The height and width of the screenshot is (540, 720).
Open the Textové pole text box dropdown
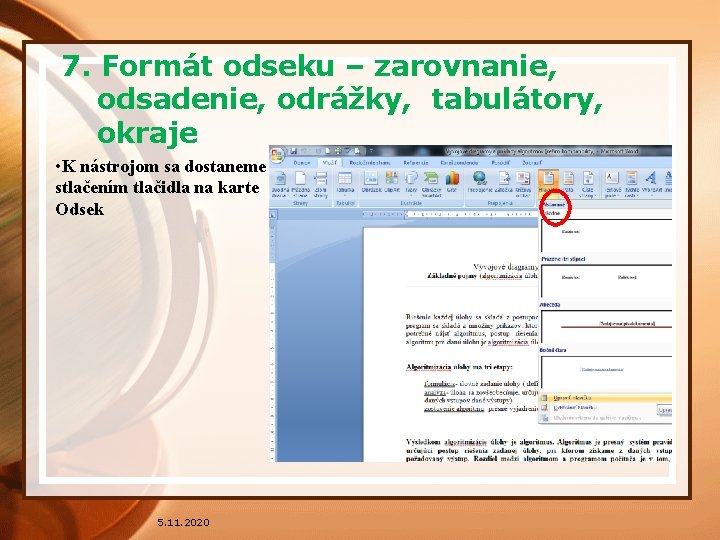pos(612,184)
